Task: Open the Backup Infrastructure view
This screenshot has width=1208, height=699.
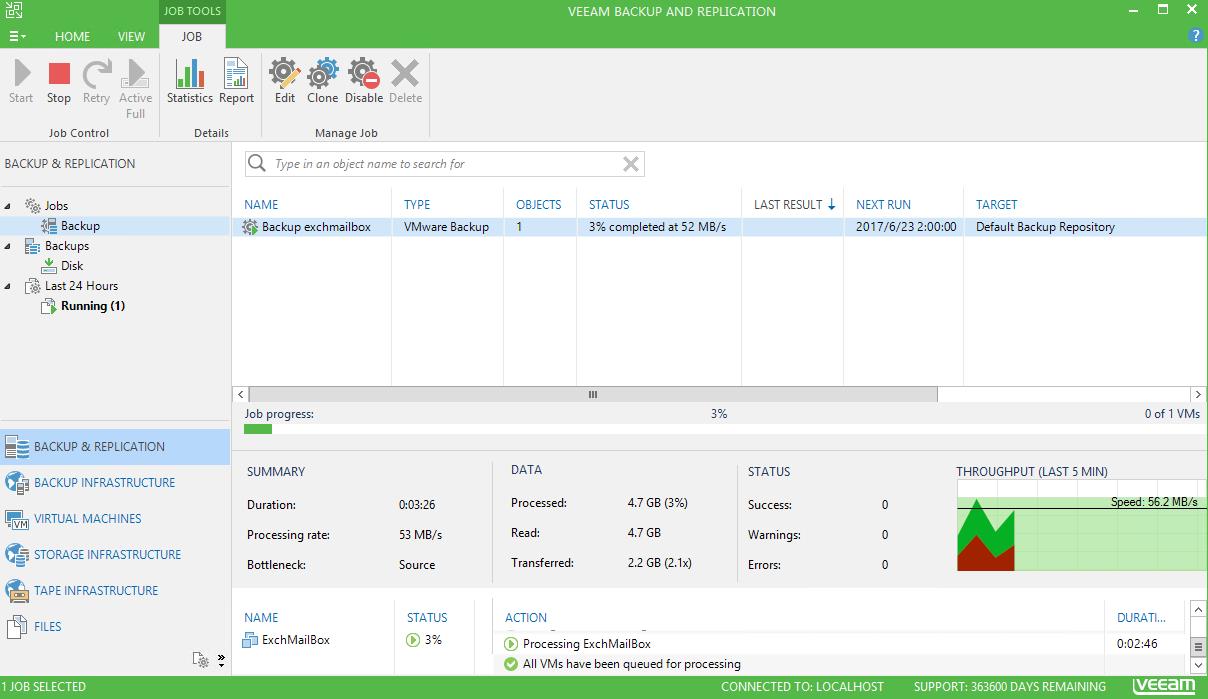Action: tap(115, 483)
